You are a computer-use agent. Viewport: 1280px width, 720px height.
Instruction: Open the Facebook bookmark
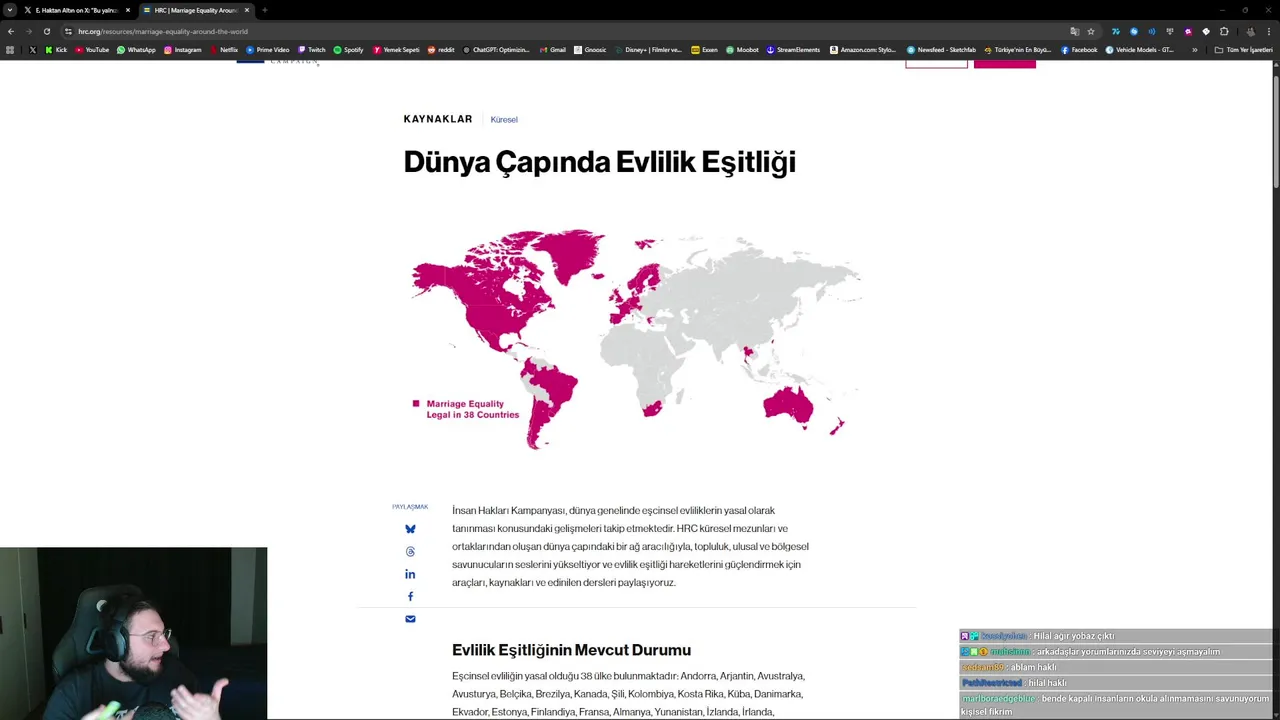coord(1079,50)
